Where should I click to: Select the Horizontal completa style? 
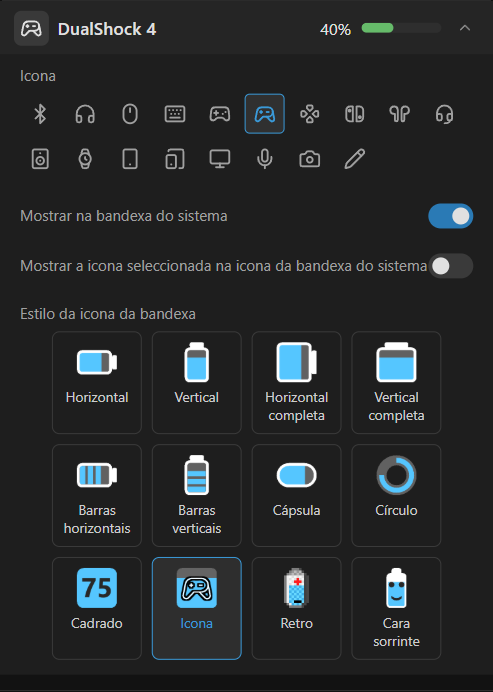click(x=297, y=383)
